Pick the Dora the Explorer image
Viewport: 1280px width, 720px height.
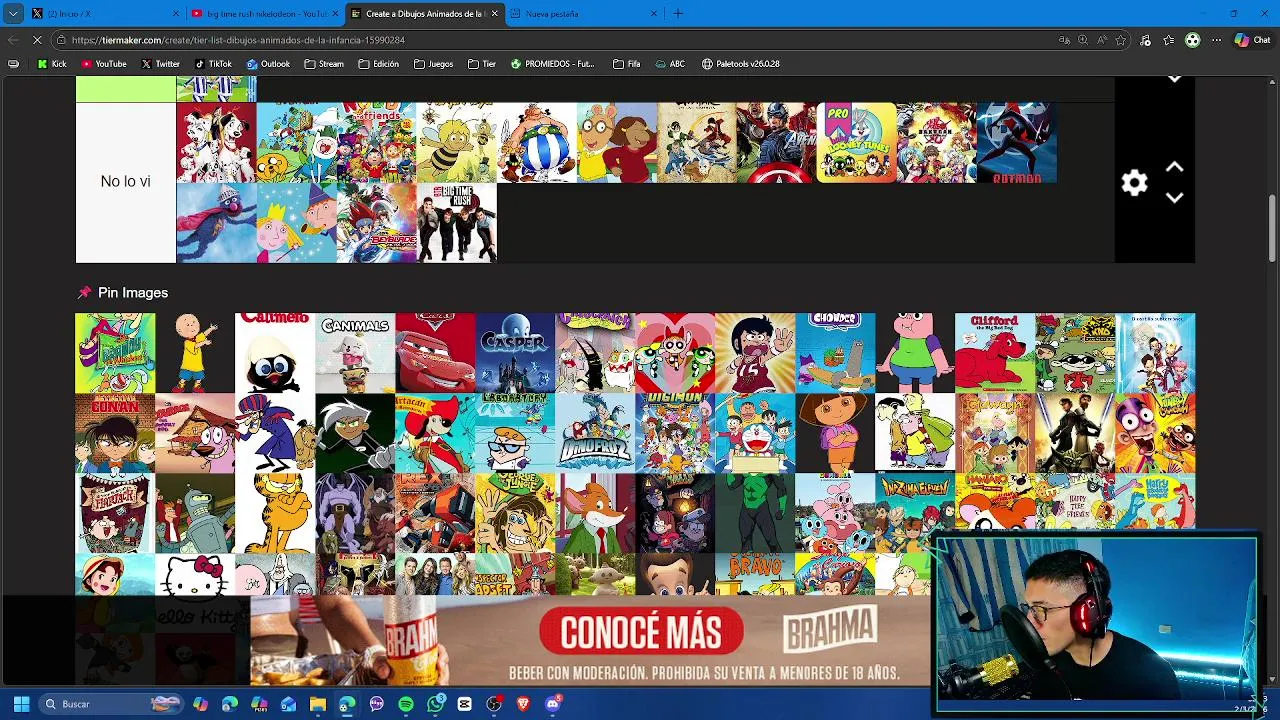(835, 433)
